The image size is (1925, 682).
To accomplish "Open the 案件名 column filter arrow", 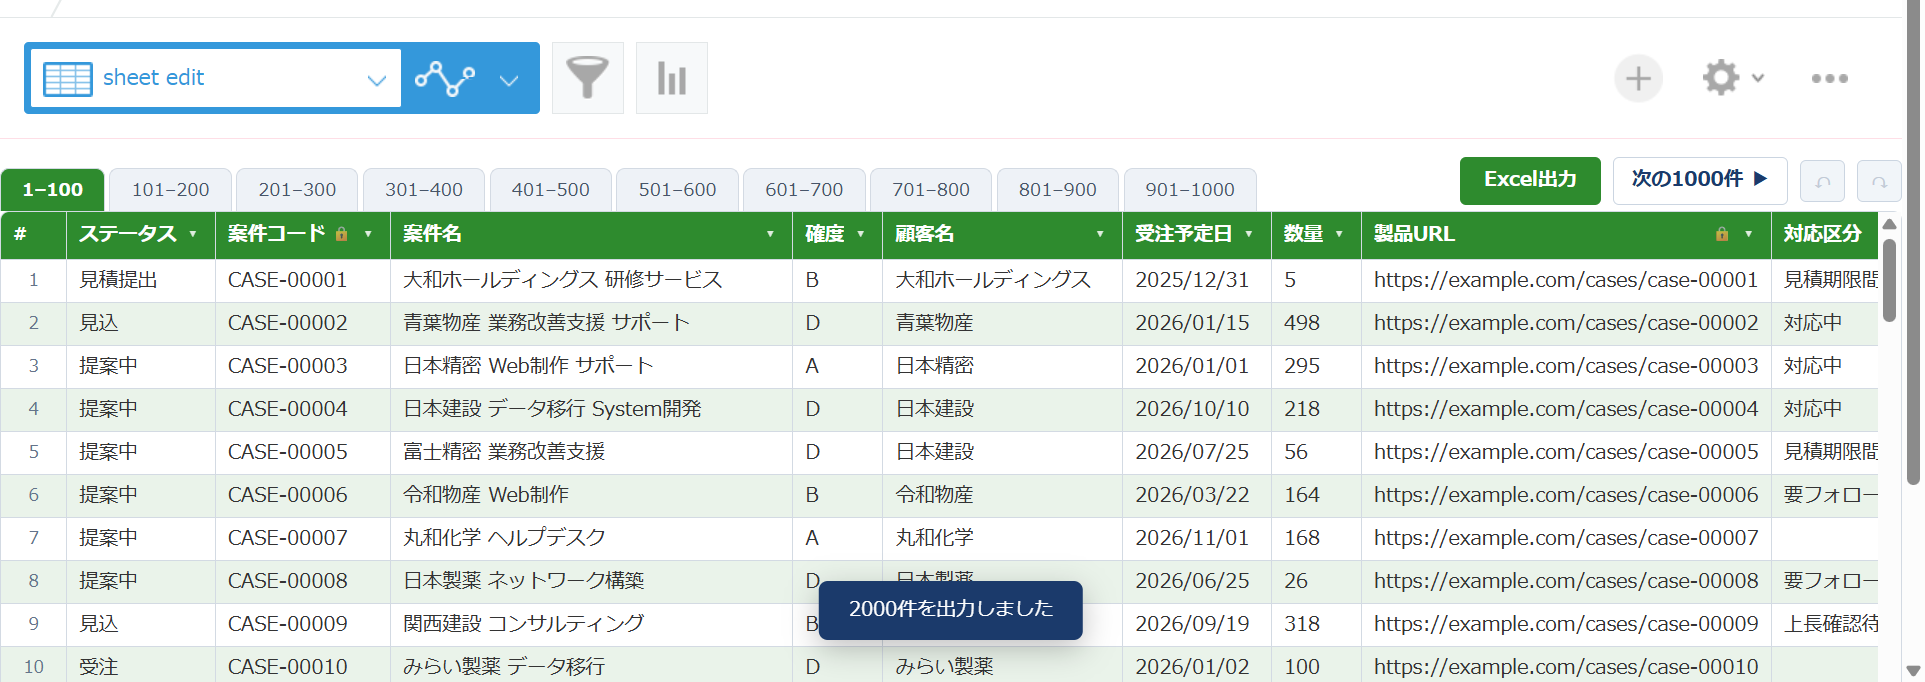I will (x=770, y=234).
